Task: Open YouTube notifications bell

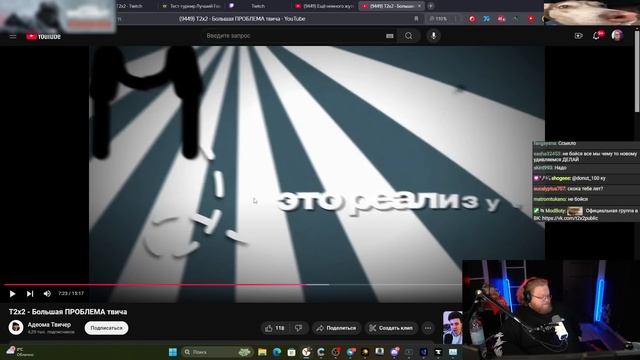Action: pos(597,36)
